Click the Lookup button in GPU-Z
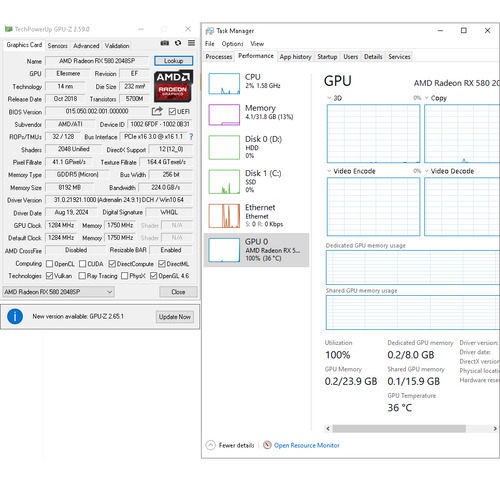The image size is (500, 480). pos(173,61)
